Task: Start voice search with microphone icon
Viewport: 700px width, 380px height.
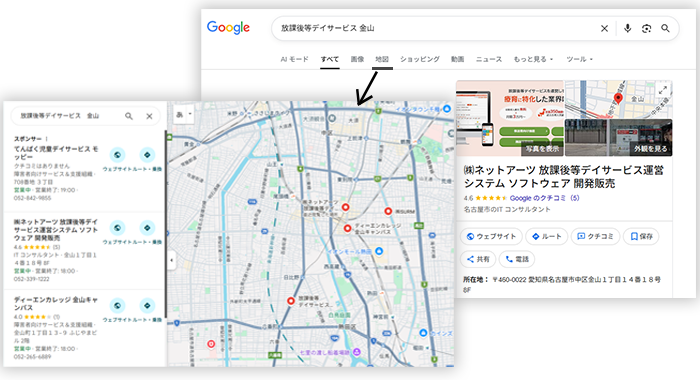Action: (627, 29)
